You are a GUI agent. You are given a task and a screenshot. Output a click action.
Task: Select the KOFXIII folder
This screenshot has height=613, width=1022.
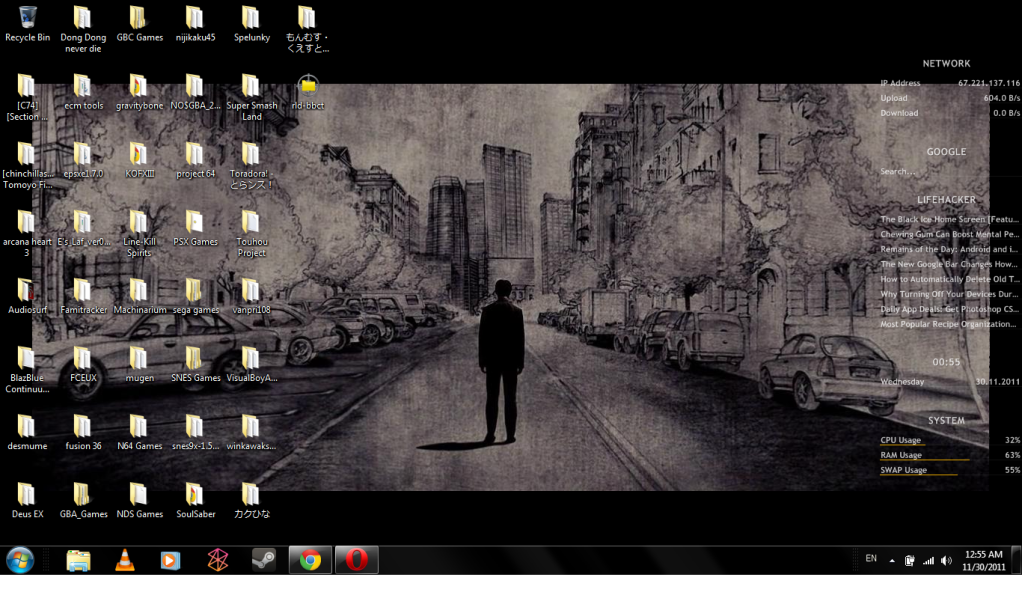tap(139, 160)
